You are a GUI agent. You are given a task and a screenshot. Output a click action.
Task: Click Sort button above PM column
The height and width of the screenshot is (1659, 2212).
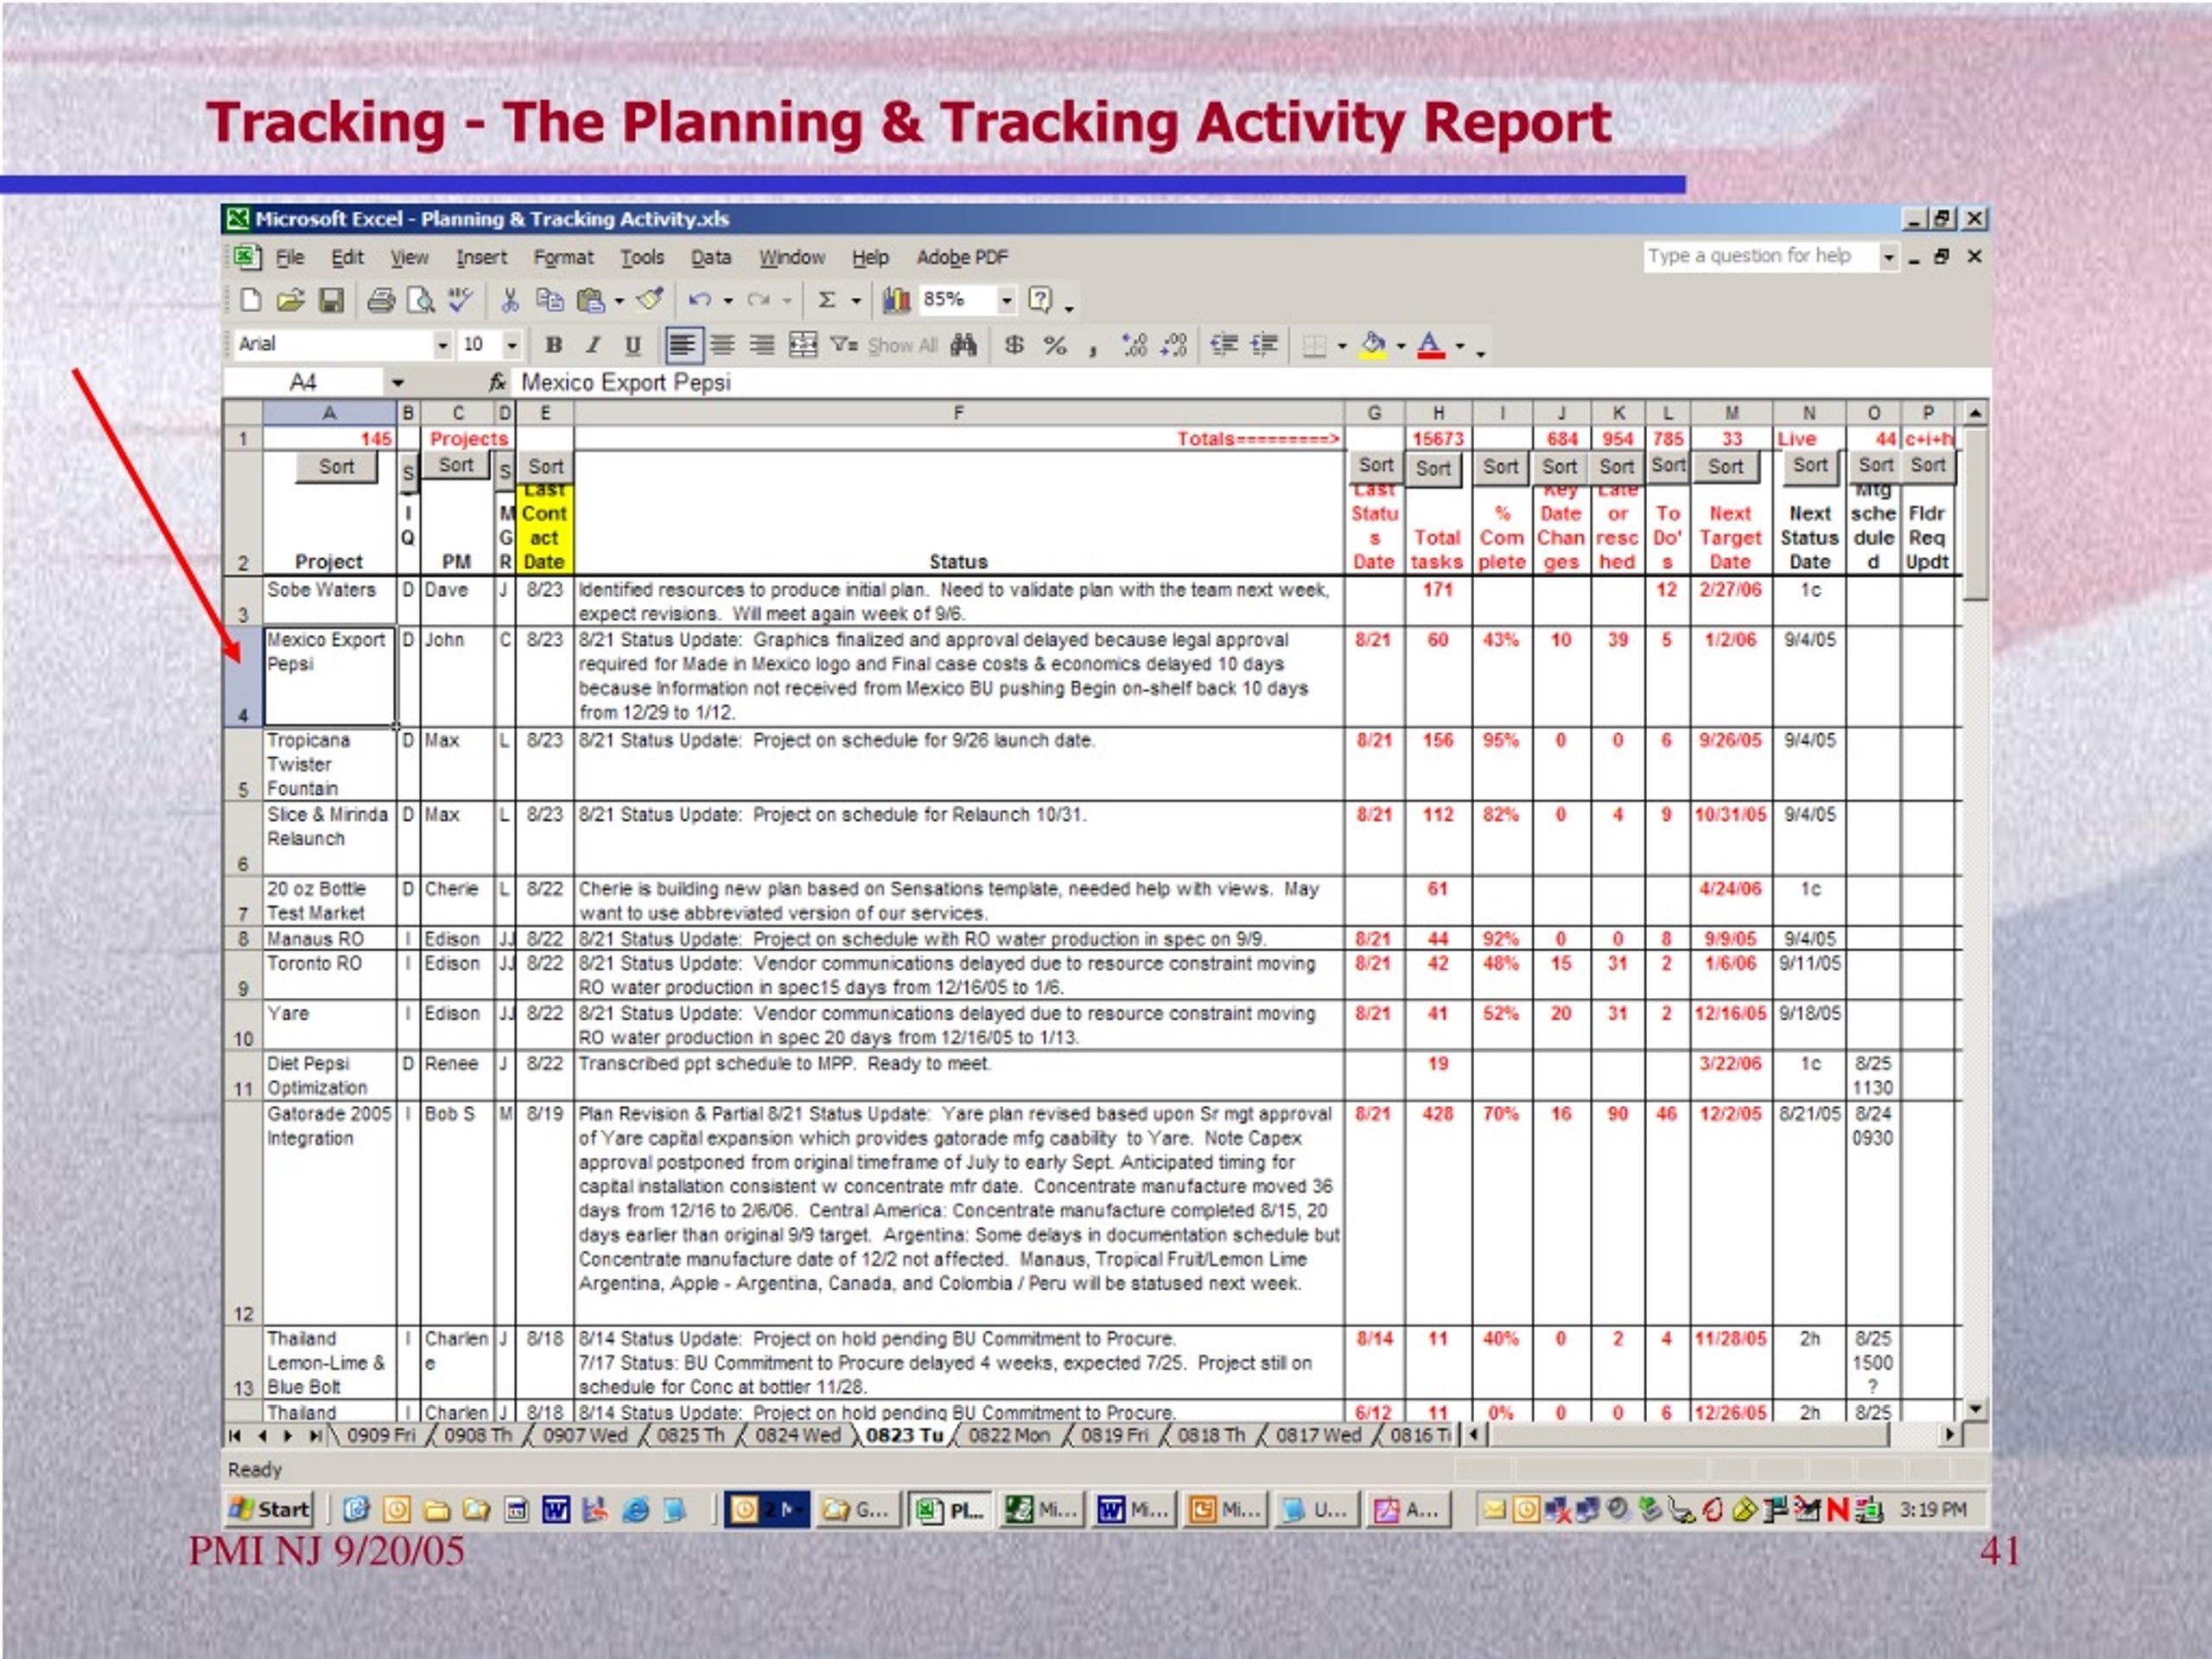pyautogui.click(x=456, y=466)
